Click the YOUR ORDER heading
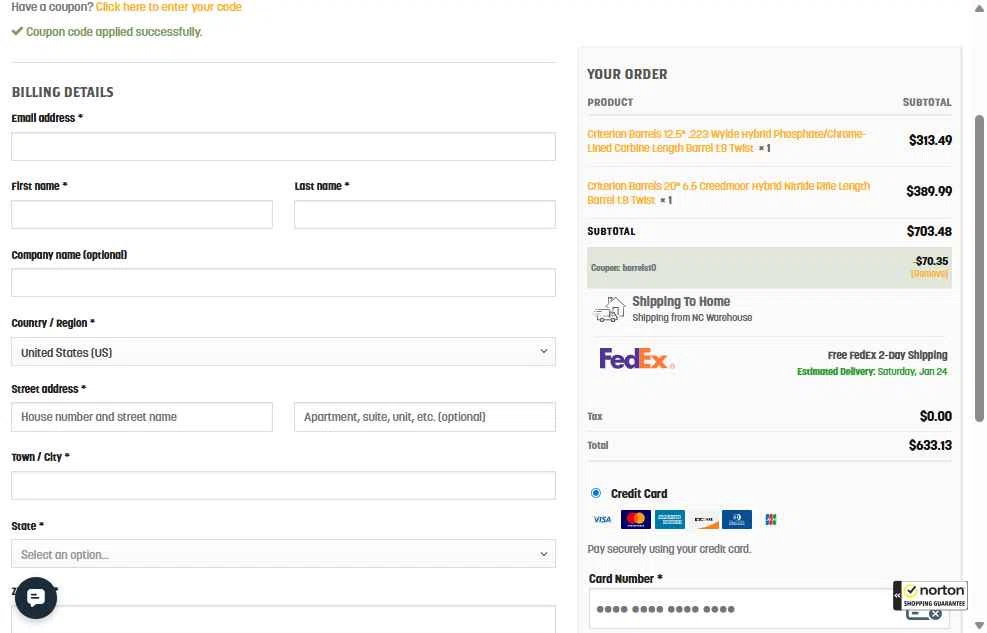987x633 pixels. coord(627,74)
